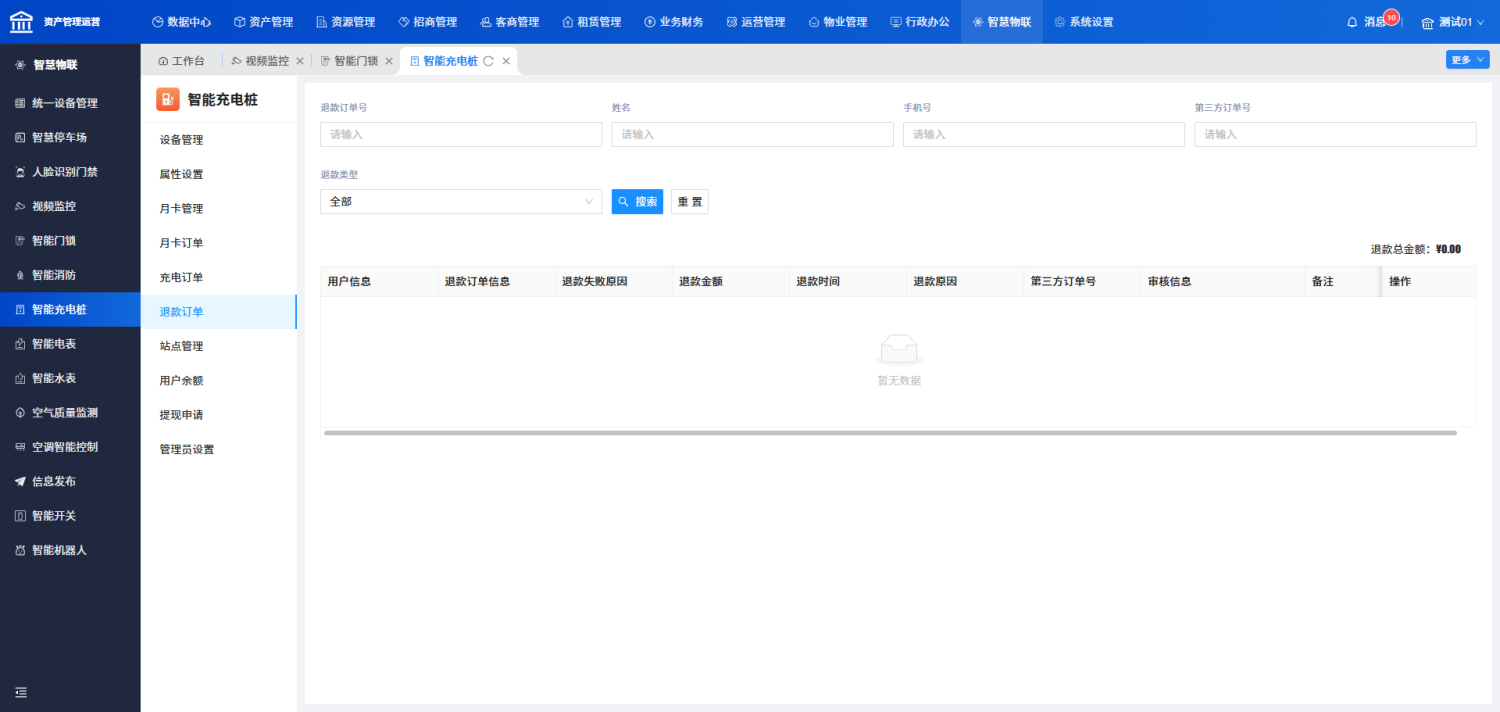1500x712 pixels.
Task: Click the 退款失败原因 column header
Action: pos(613,282)
